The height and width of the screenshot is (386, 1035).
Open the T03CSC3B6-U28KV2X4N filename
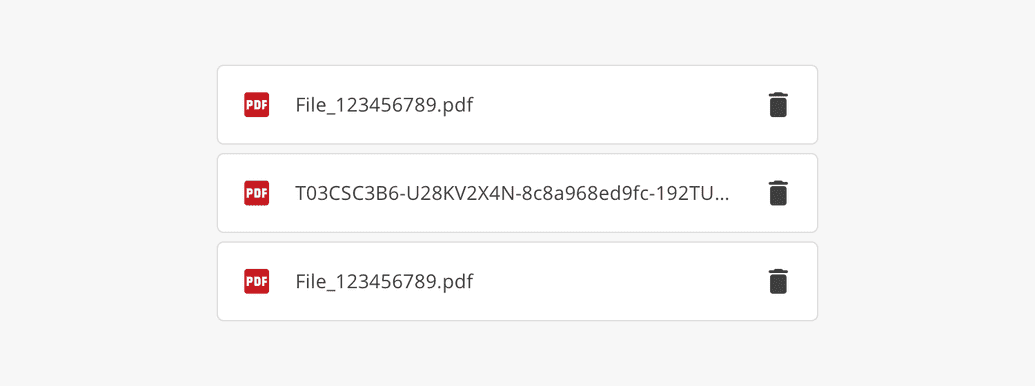coord(513,193)
